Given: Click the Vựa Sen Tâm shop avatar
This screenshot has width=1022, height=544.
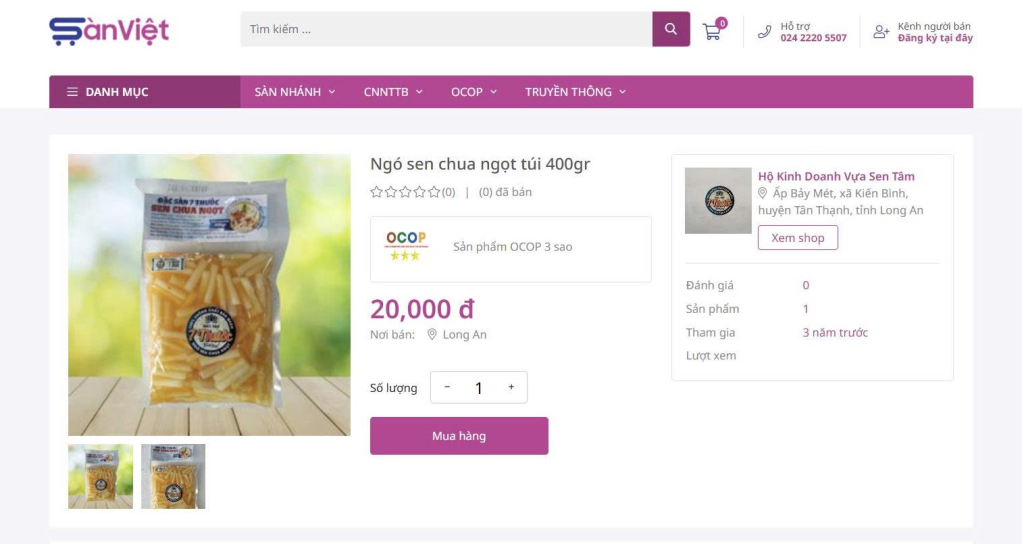Looking at the screenshot, I should pyautogui.click(x=718, y=200).
